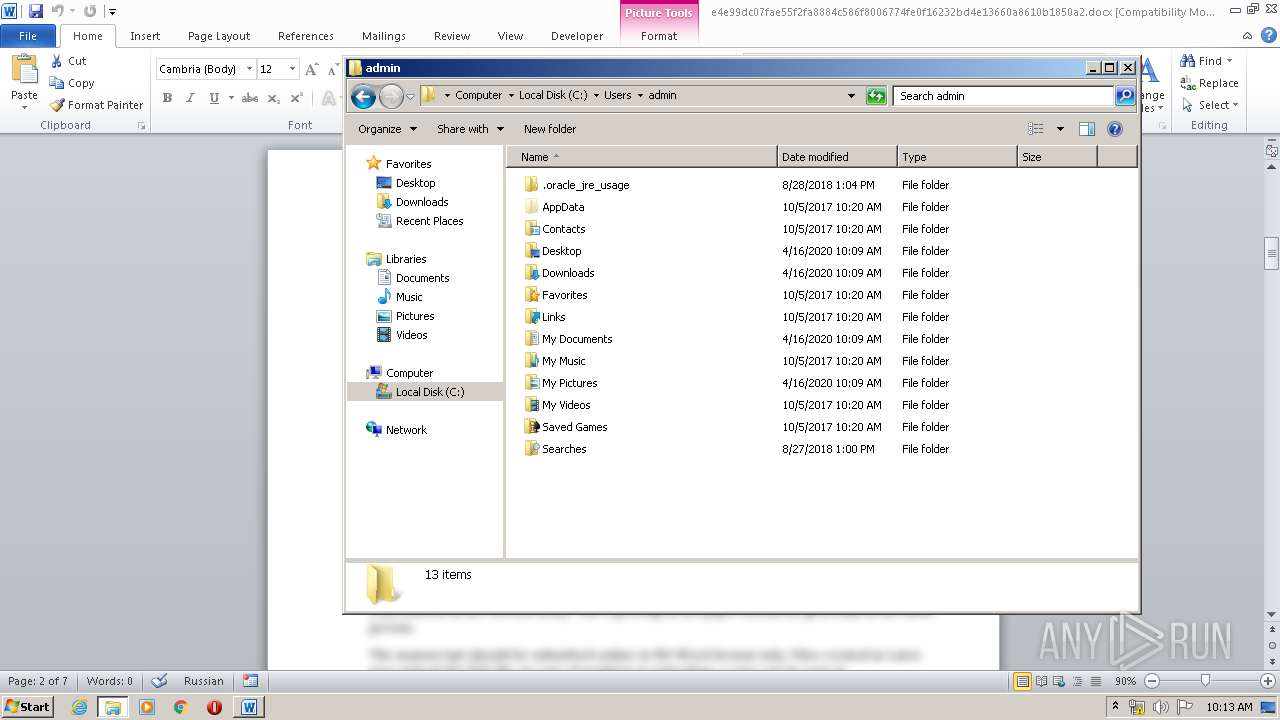Screen dimensions: 1280x720
Task: Click the Copy button in the Clipboard group
Action: 72,83
